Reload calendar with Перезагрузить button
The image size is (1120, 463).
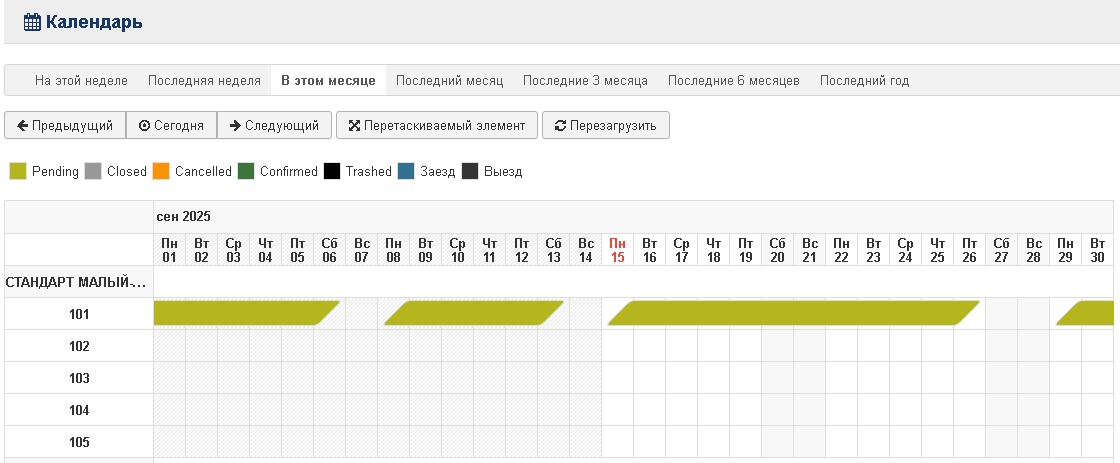tap(605, 125)
